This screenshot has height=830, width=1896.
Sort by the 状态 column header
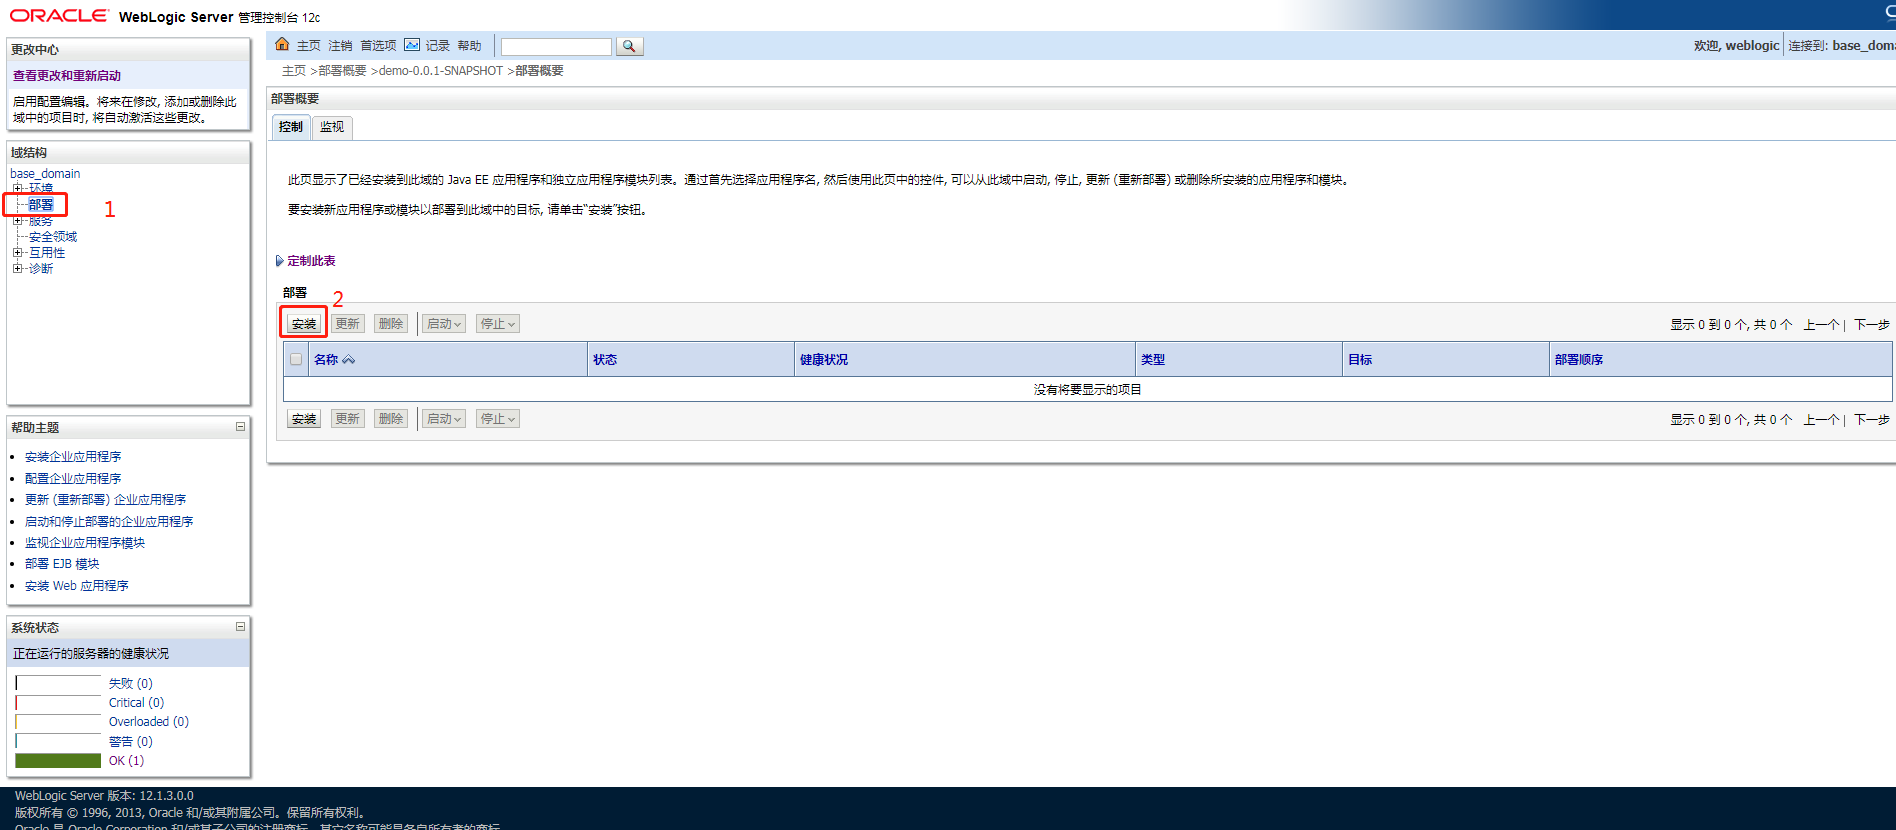[605, 360]
